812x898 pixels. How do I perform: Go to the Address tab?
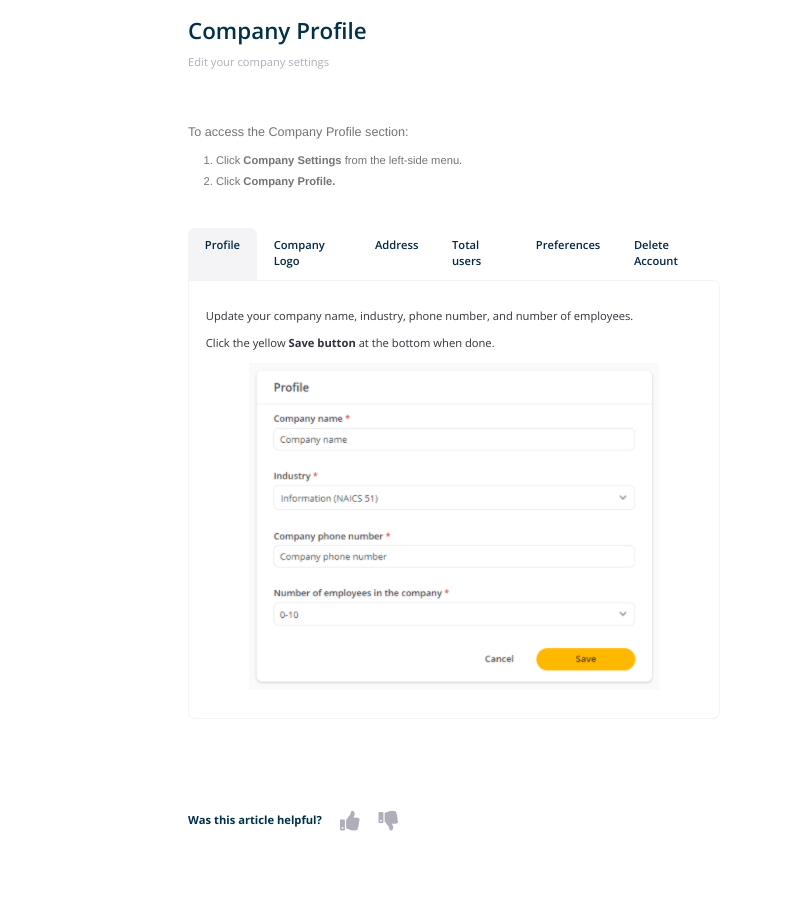pos(396,245)
